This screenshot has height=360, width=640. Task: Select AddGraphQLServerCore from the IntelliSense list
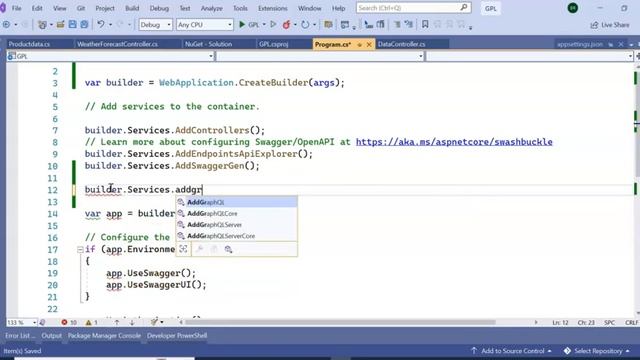coord(237,236)
